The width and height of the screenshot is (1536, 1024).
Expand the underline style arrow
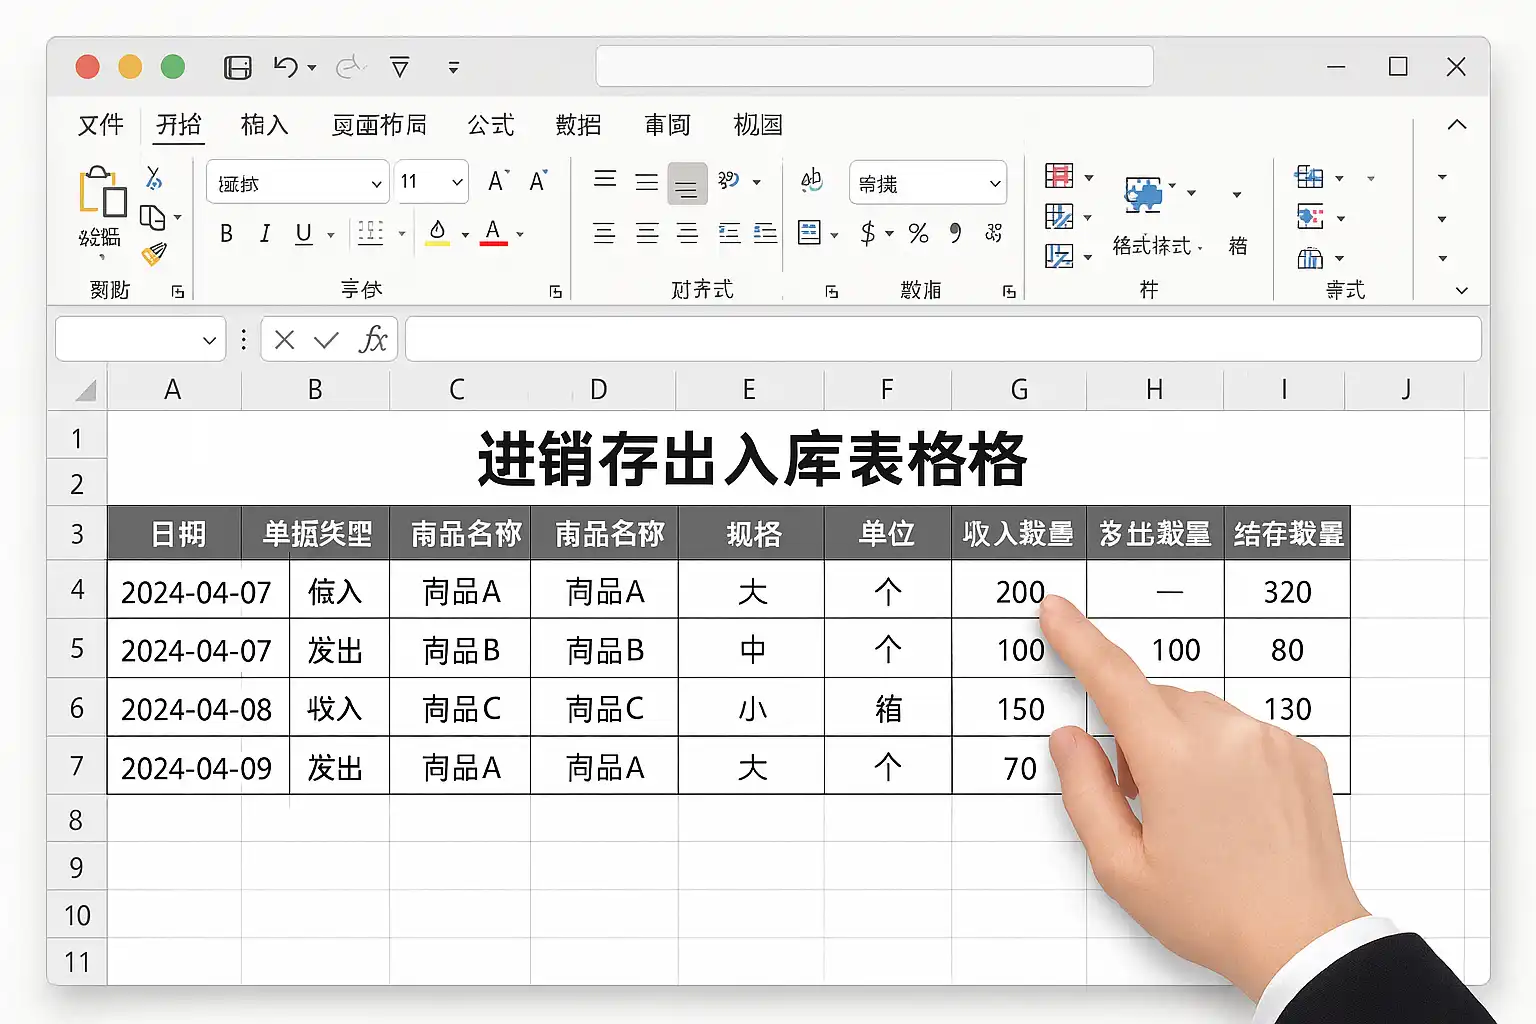331,235
